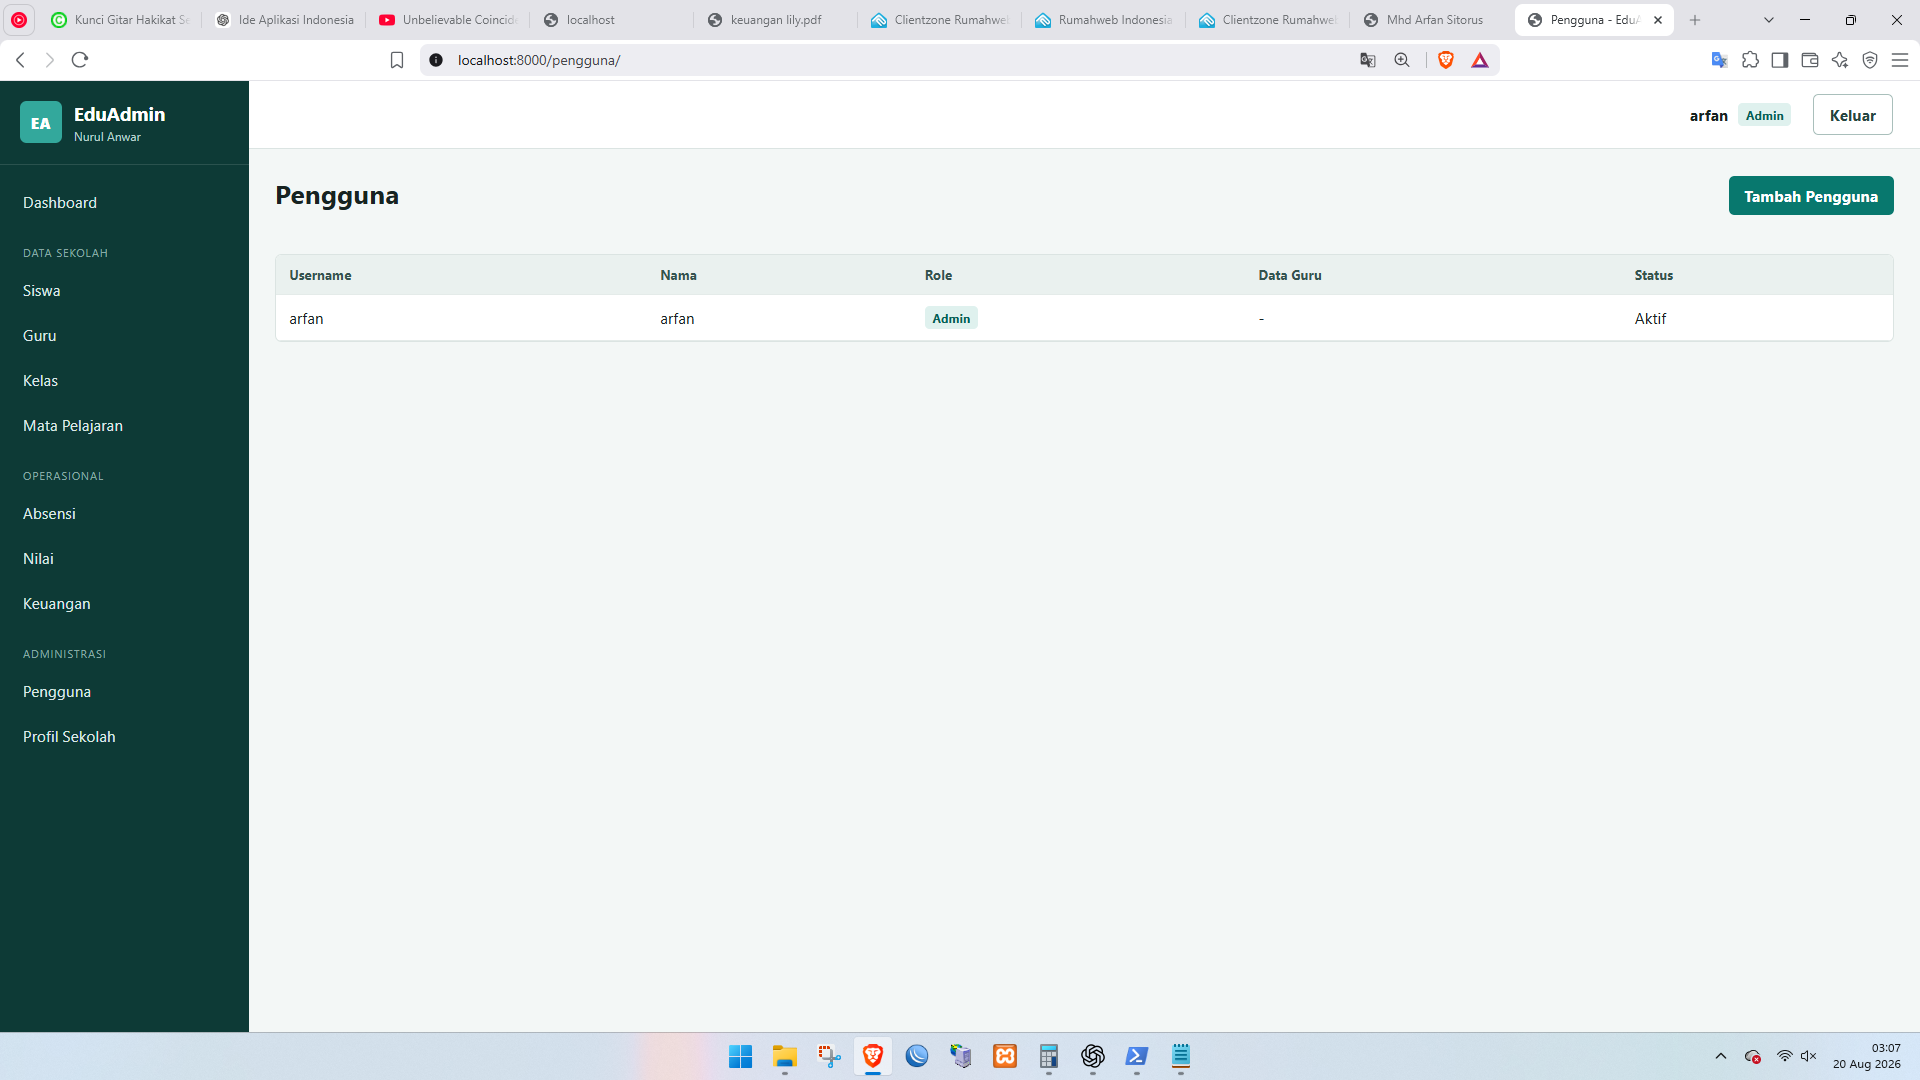The height and width of the screenshot is (1080, 1920).
Task: Click the localhost address bar field
Action: [x=900, y=60]
